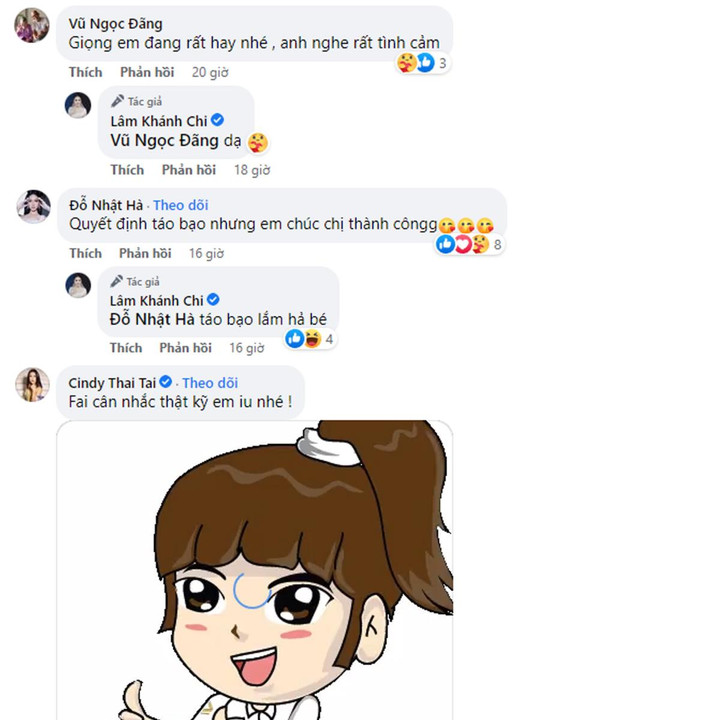Open Cindy Thai Tai's avatar
This screenshot has height=720, width=720.
coord(32,385)
